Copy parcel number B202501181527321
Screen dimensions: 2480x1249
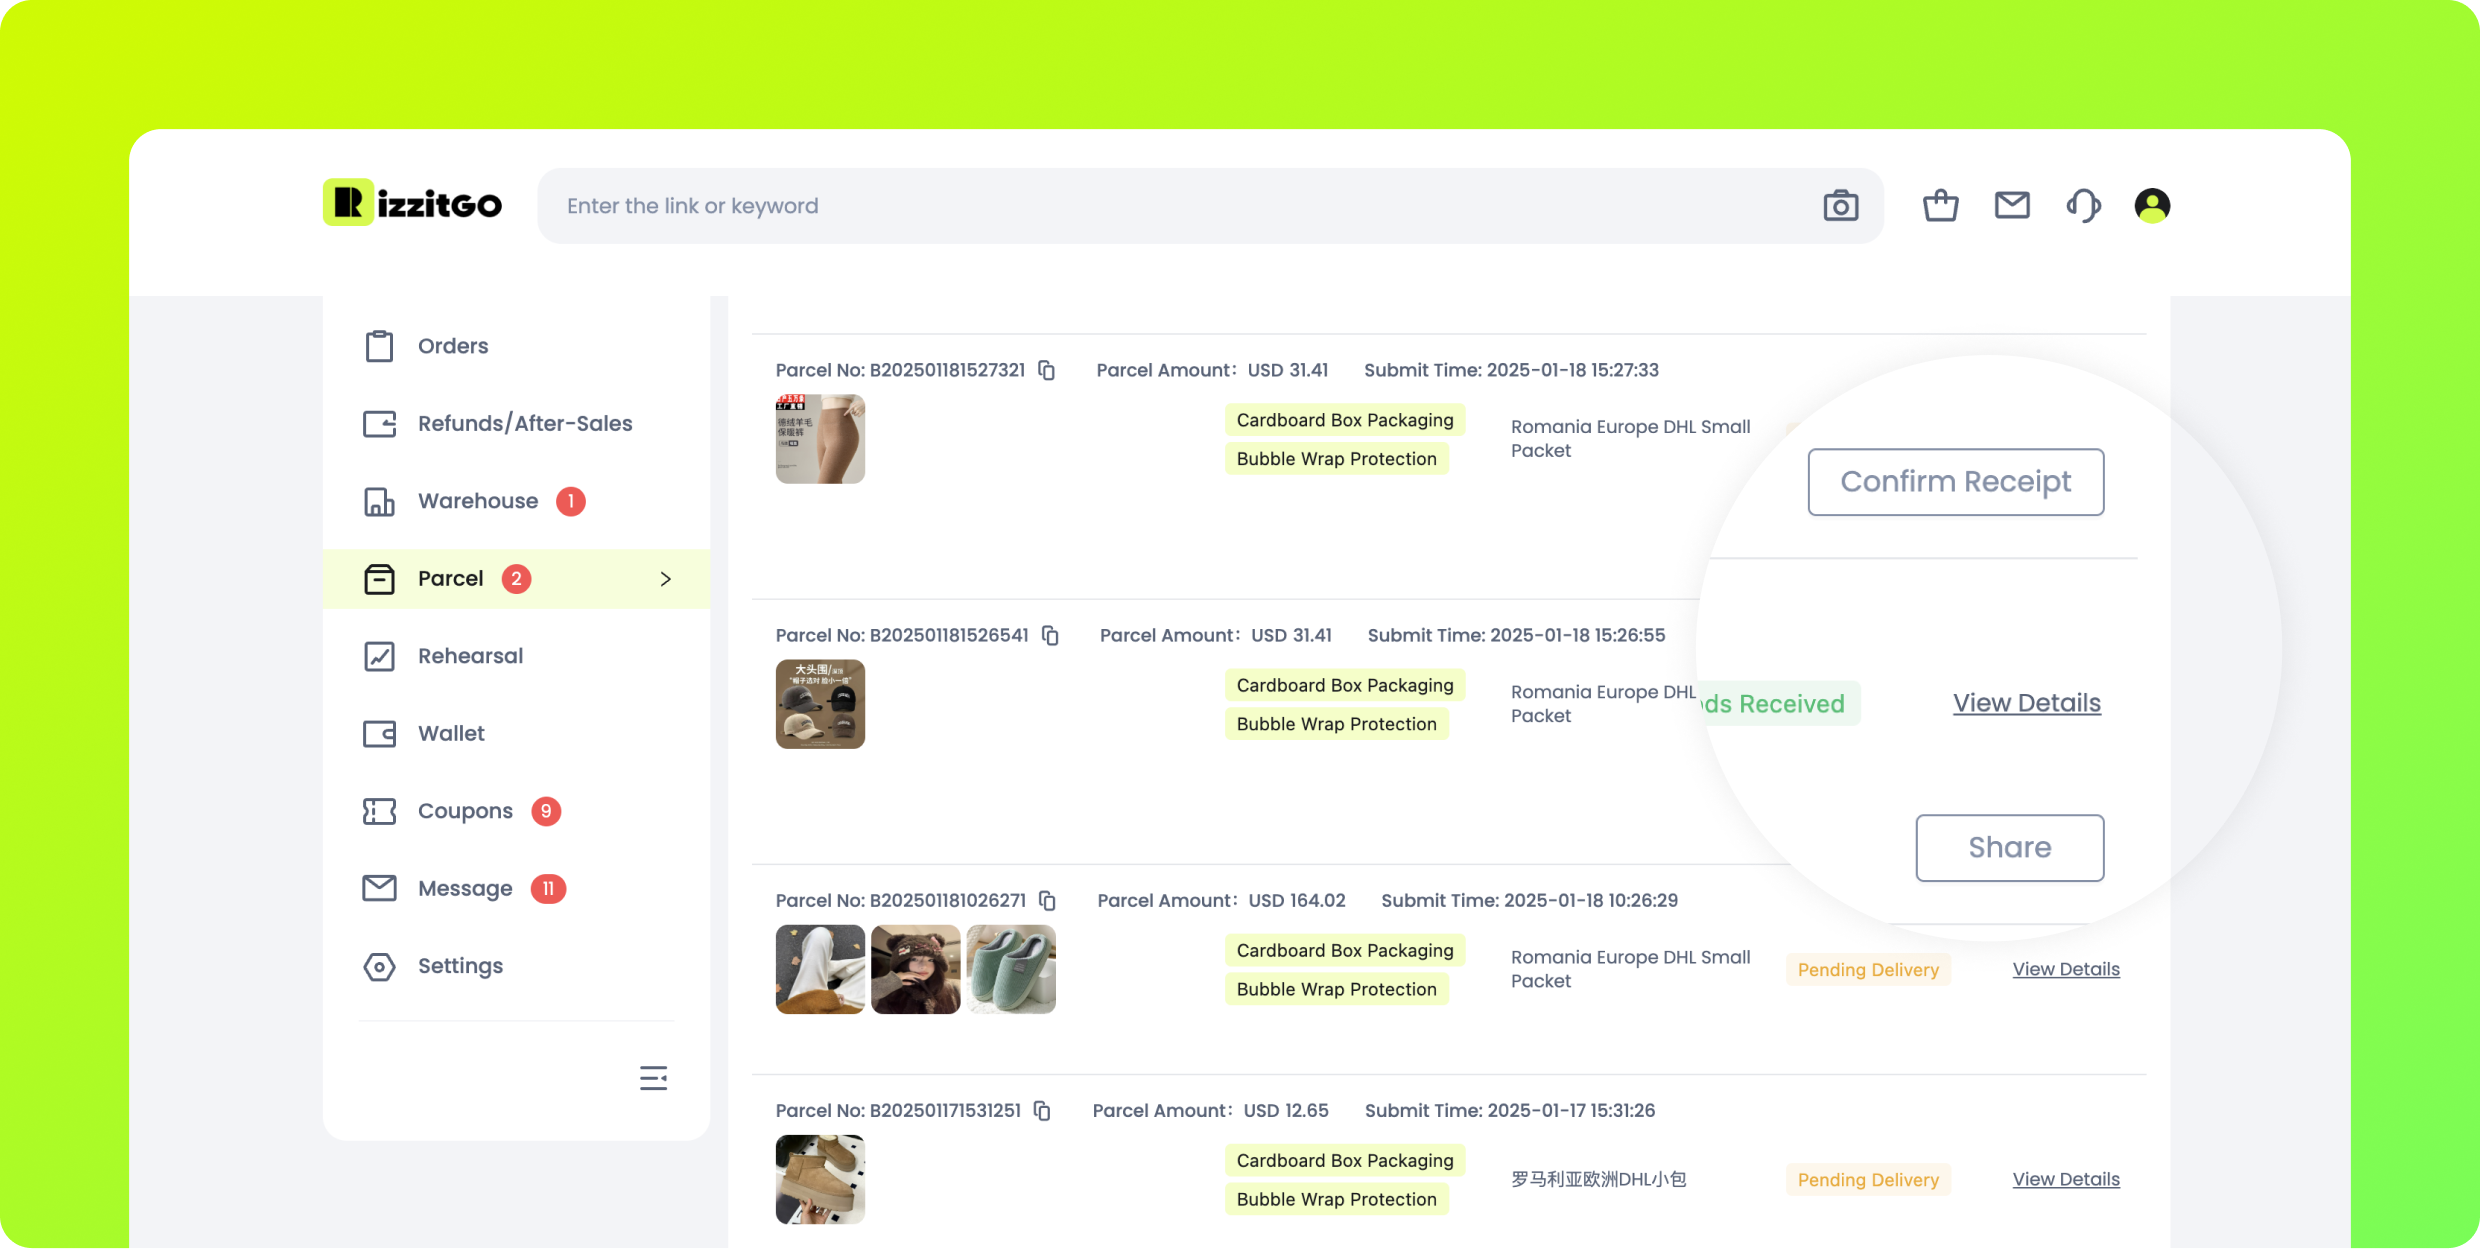pyautogui.click(x=1047, y=370)
